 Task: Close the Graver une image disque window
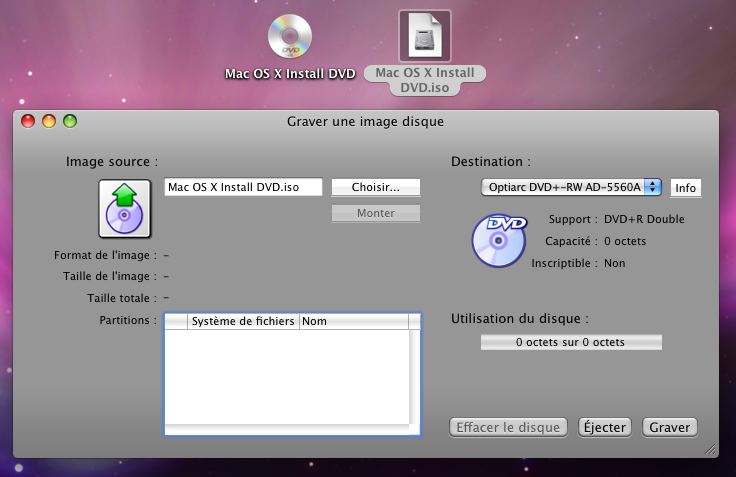28,121
